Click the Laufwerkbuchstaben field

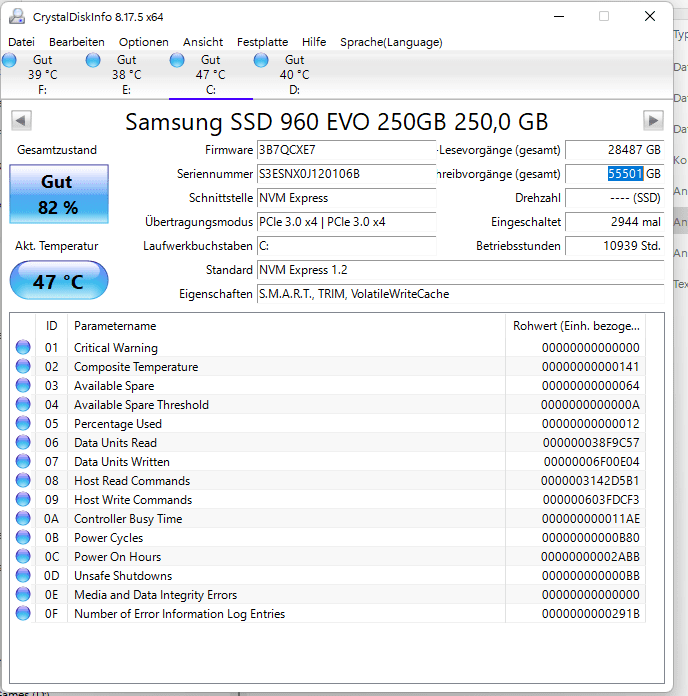(346, 246)
